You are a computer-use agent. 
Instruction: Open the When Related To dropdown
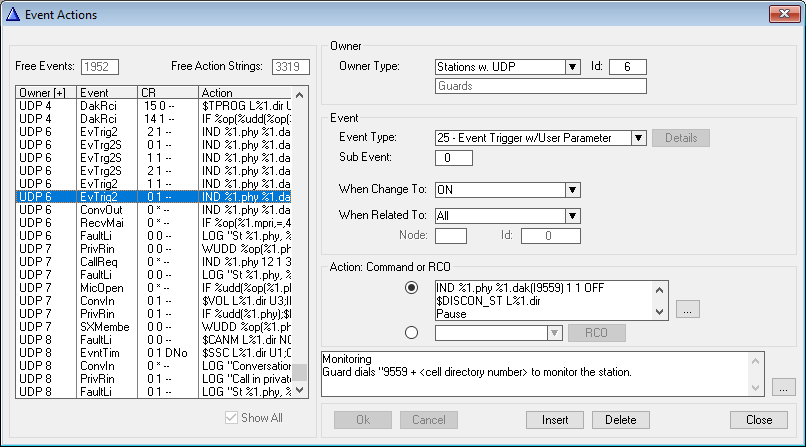point(572,215)
